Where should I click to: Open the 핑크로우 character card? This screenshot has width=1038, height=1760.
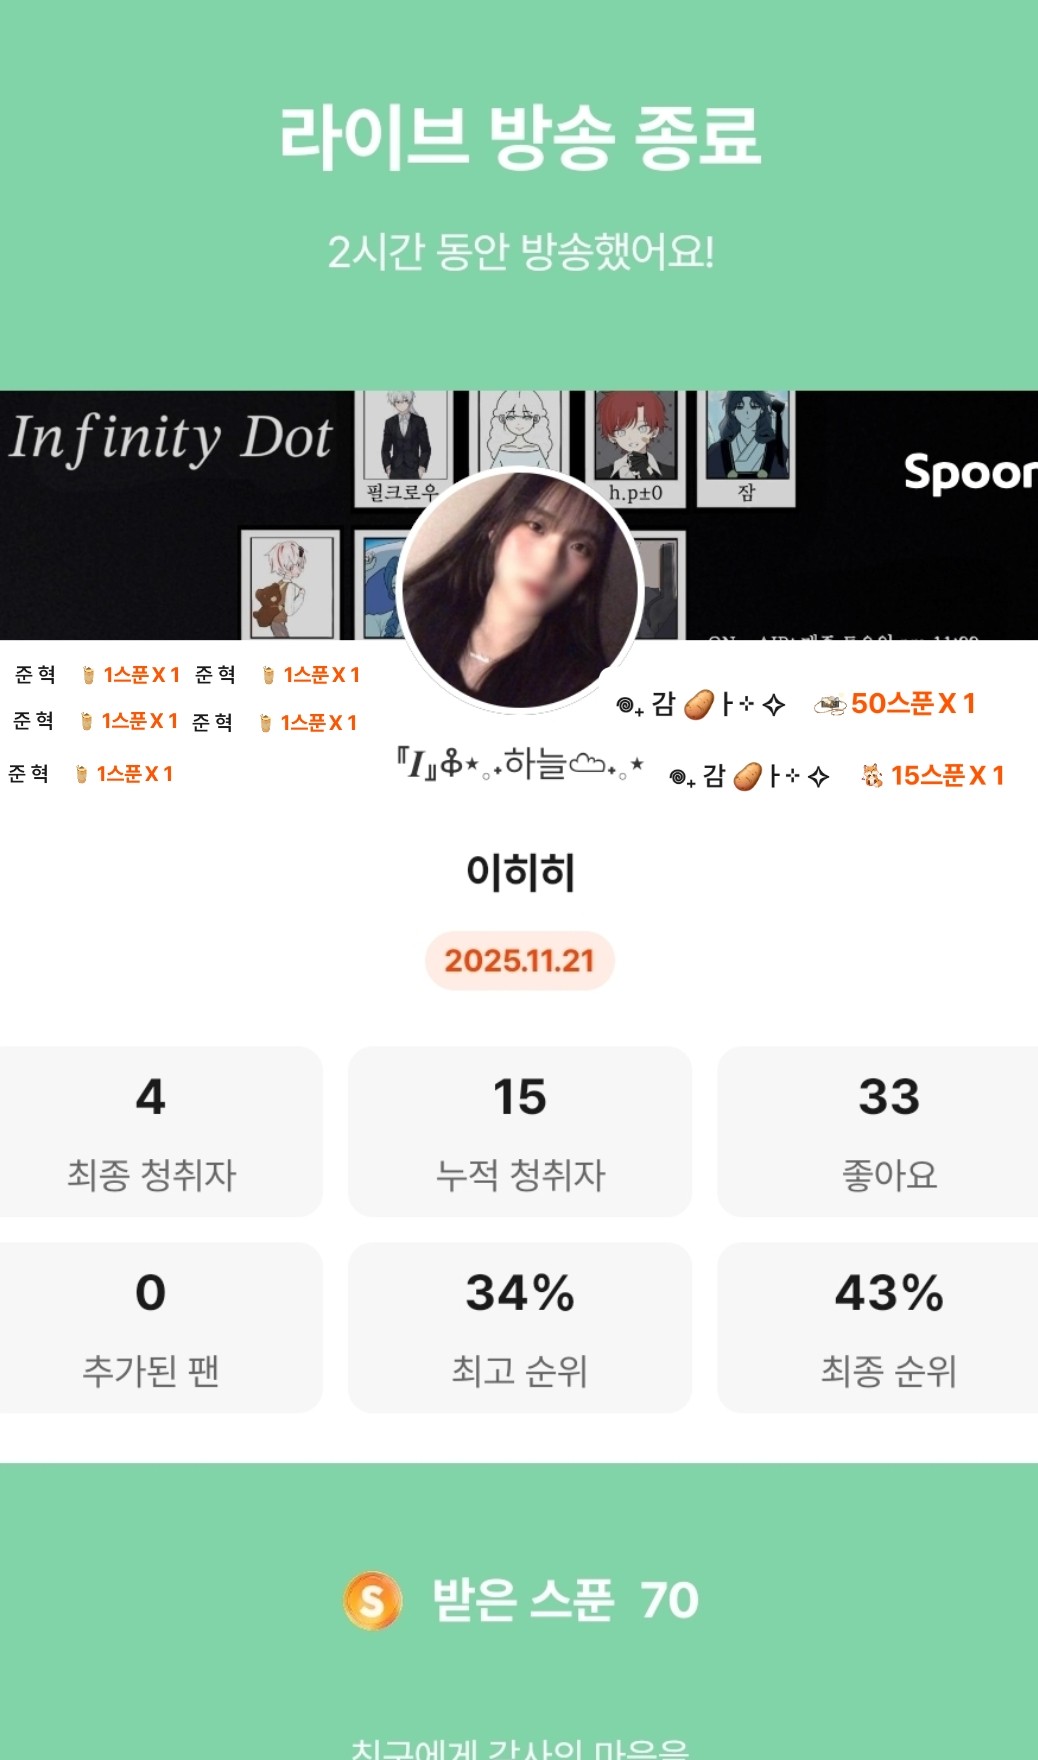tap(404, 447)
